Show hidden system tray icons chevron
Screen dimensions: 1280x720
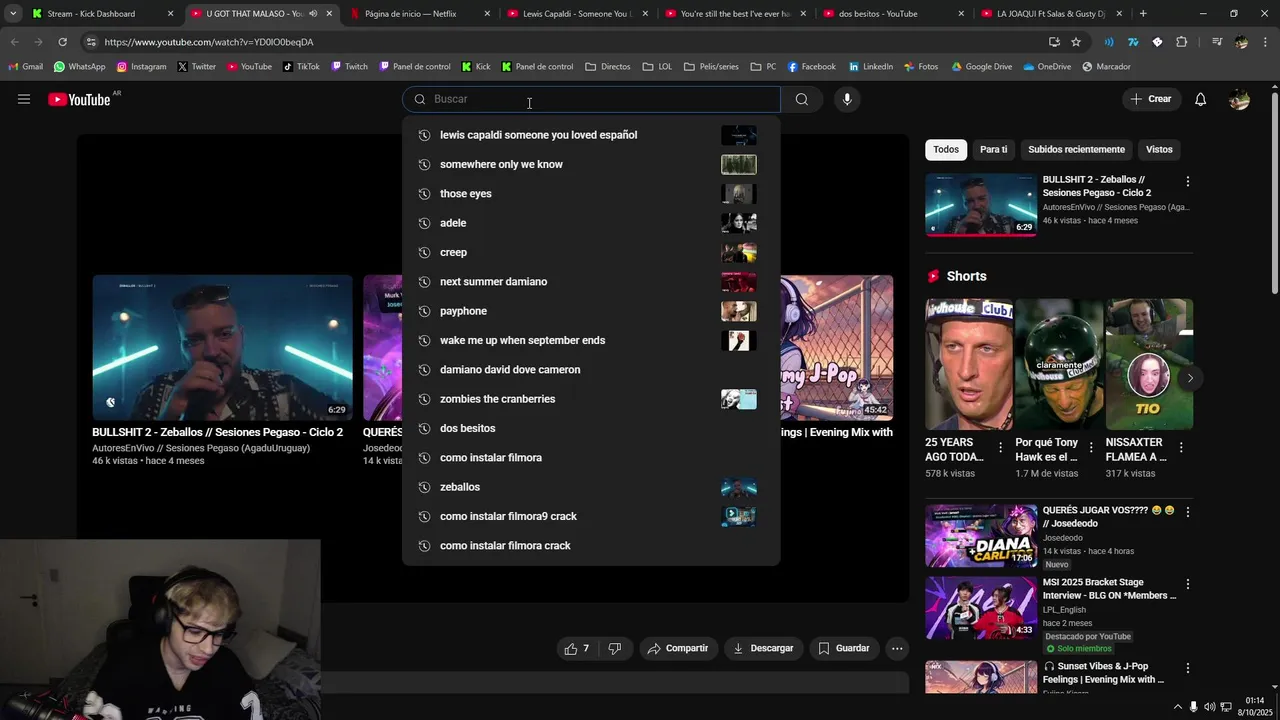tap(1177, 707)
